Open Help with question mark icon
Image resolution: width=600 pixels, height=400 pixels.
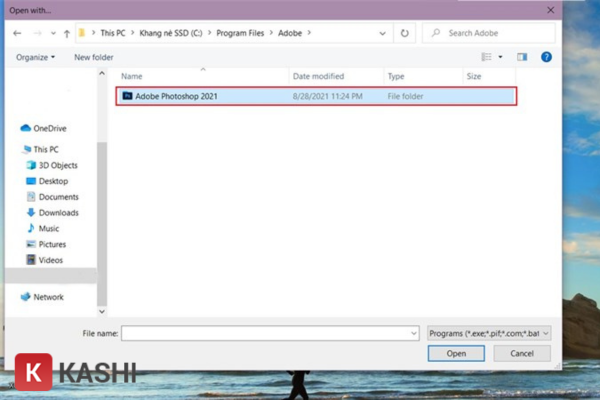[x=546, y=57]
